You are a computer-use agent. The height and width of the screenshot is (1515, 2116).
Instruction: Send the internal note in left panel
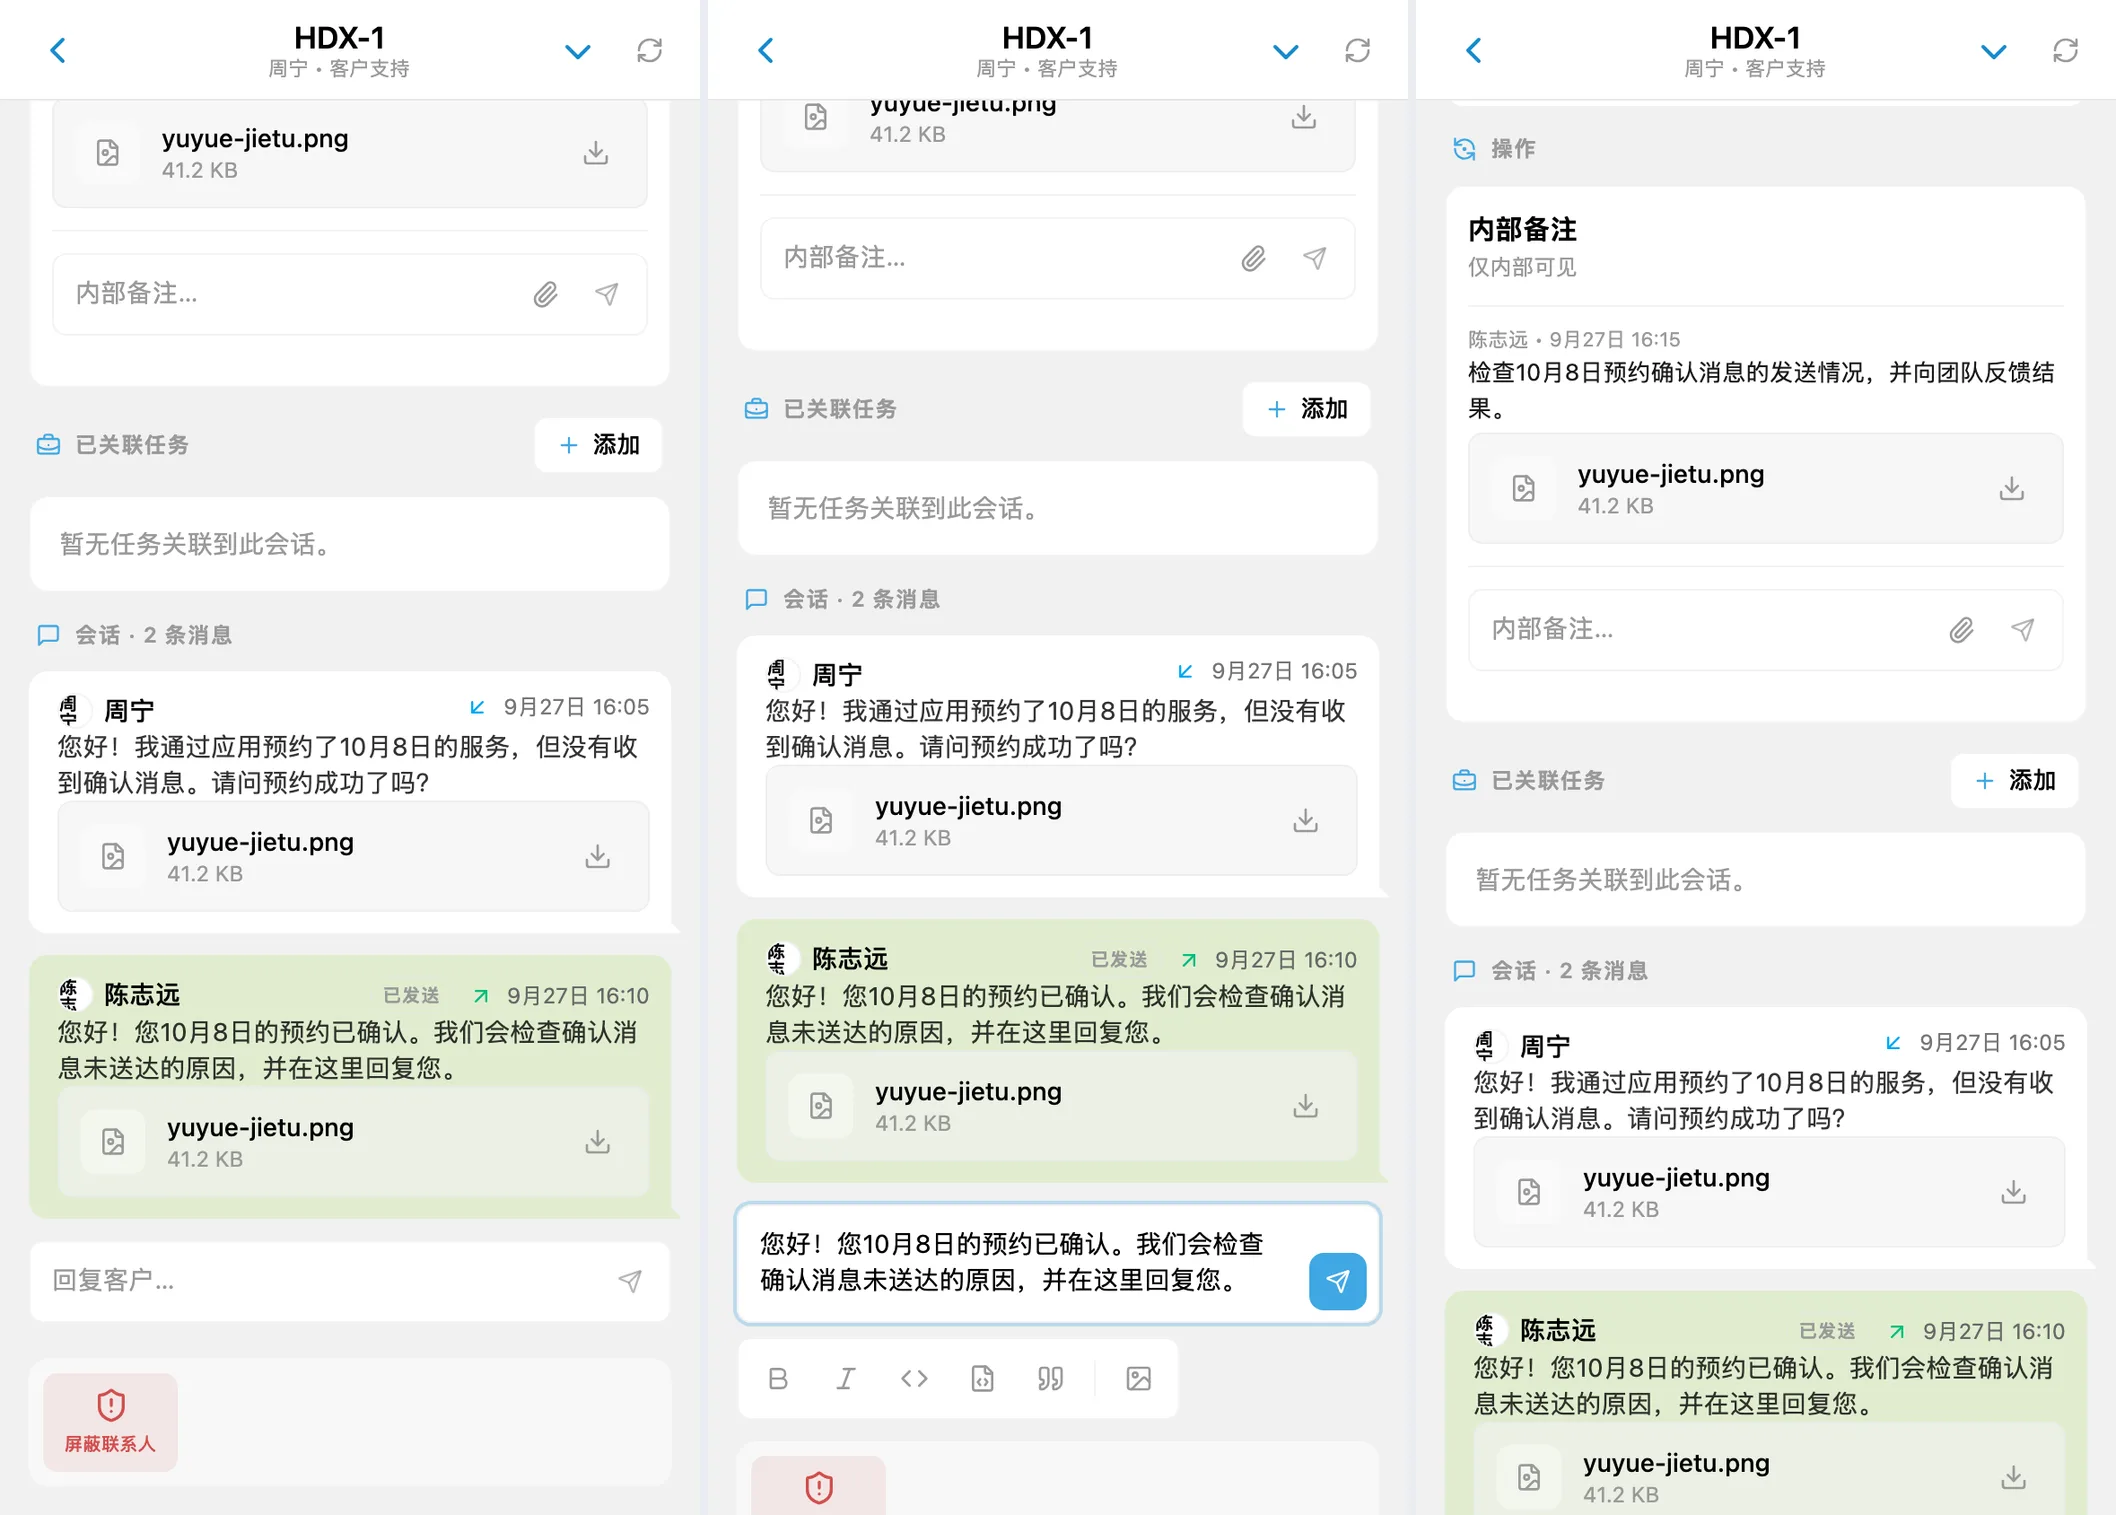(607, 294)
